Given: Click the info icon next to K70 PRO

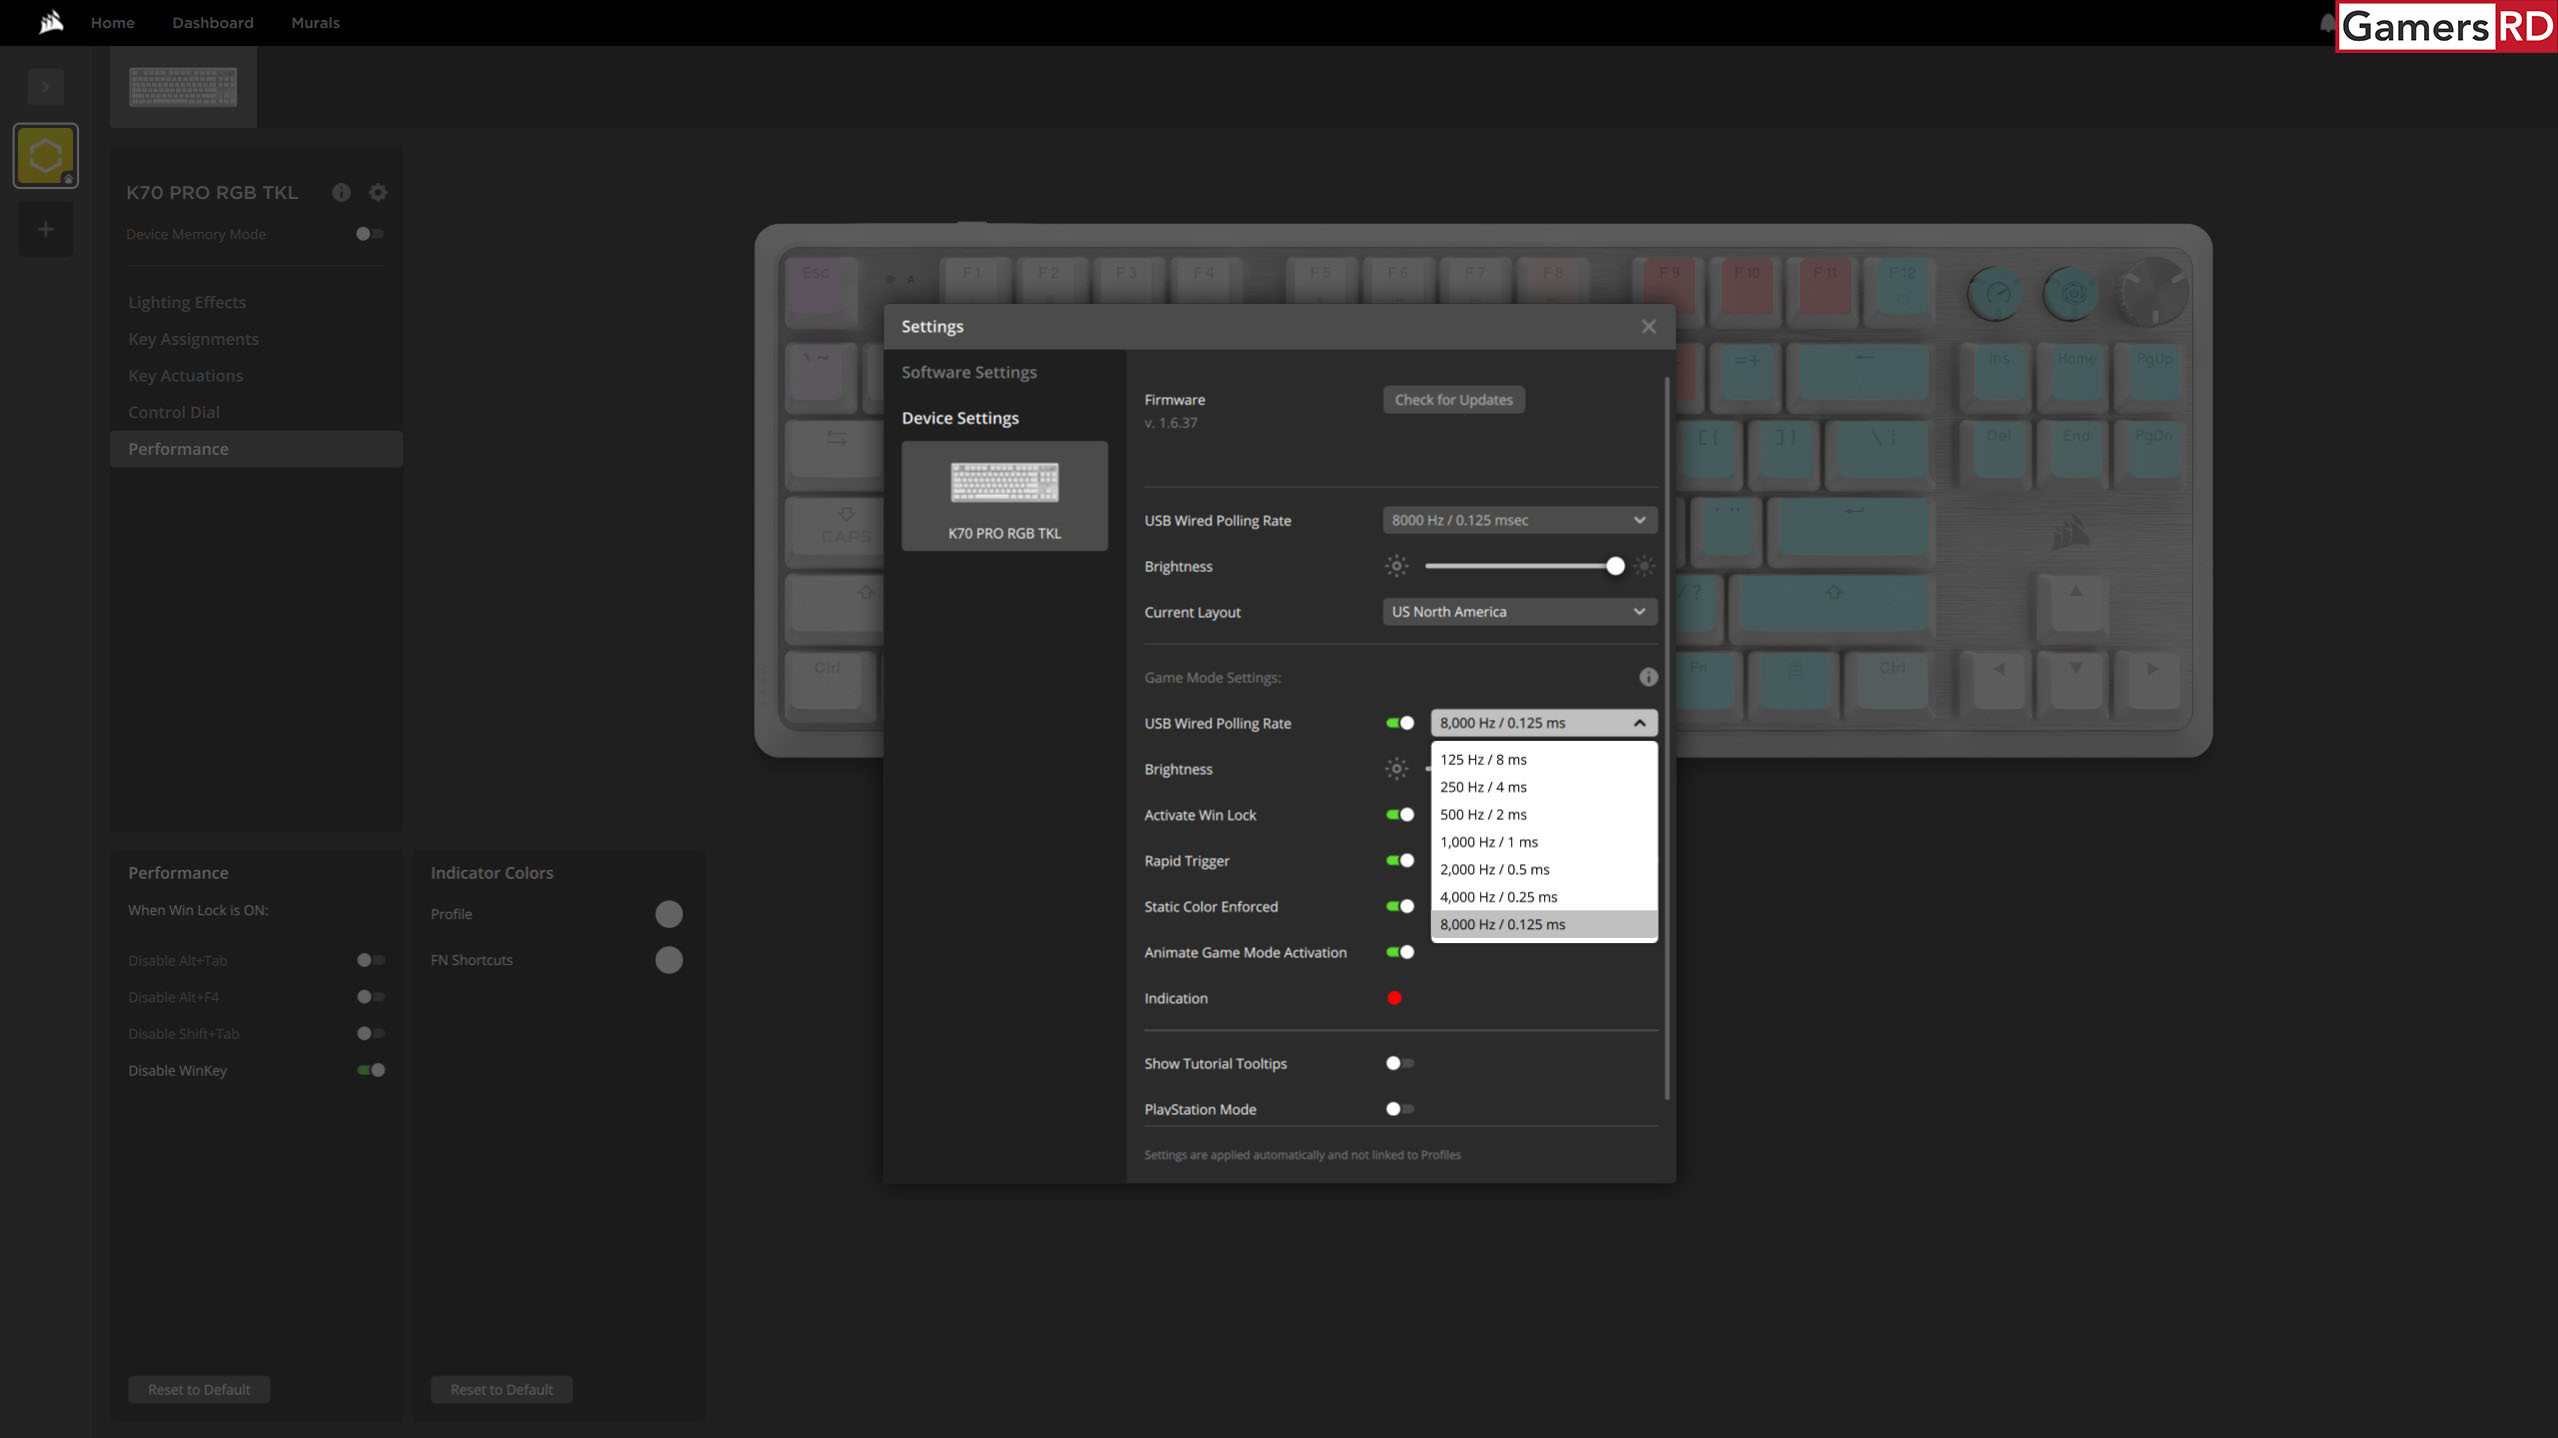Looking at the screenshot, I should click(343, 191).
